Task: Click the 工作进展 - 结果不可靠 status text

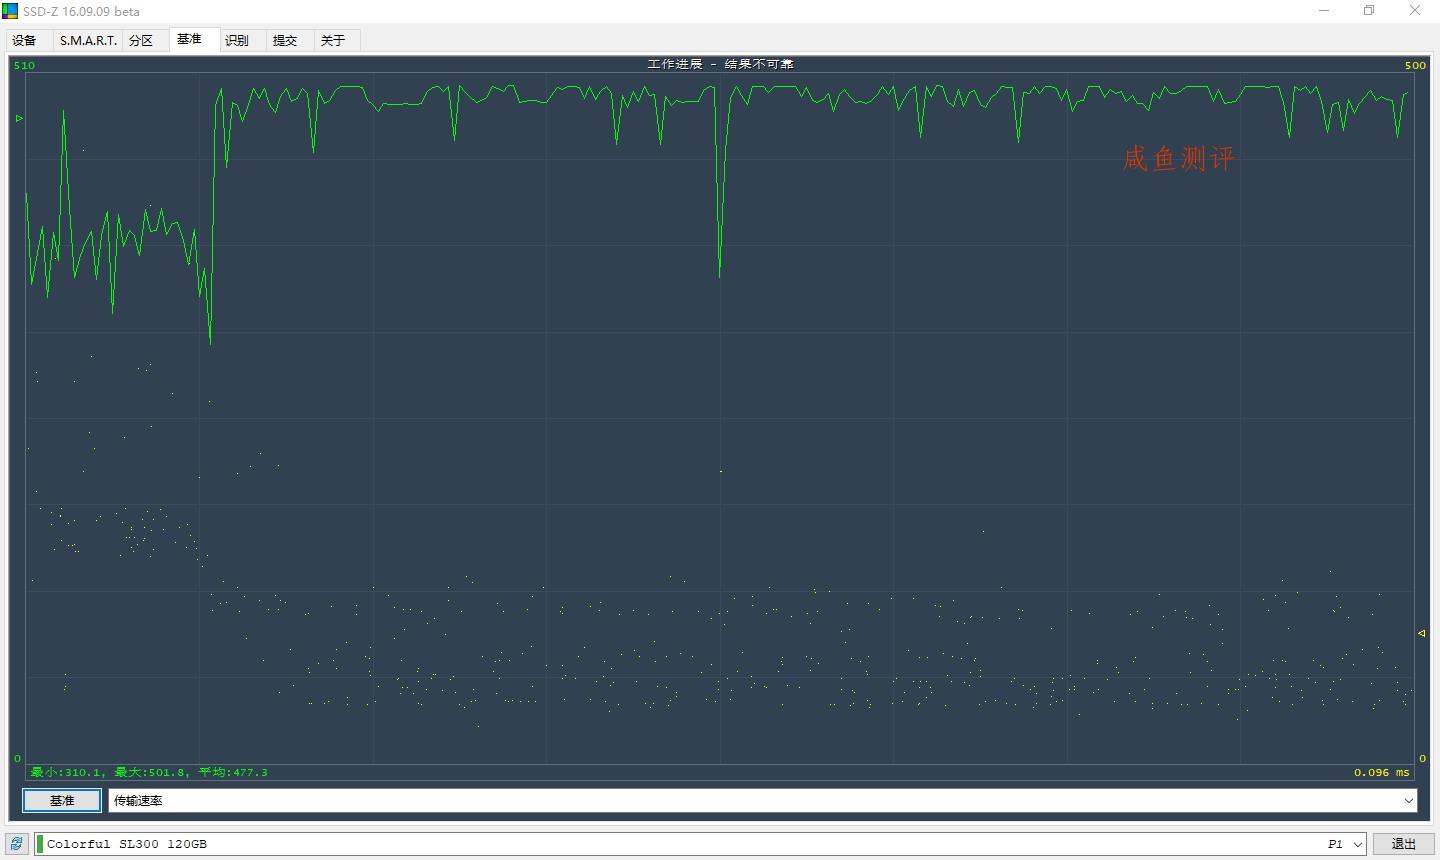Action: tap(720, 64)
